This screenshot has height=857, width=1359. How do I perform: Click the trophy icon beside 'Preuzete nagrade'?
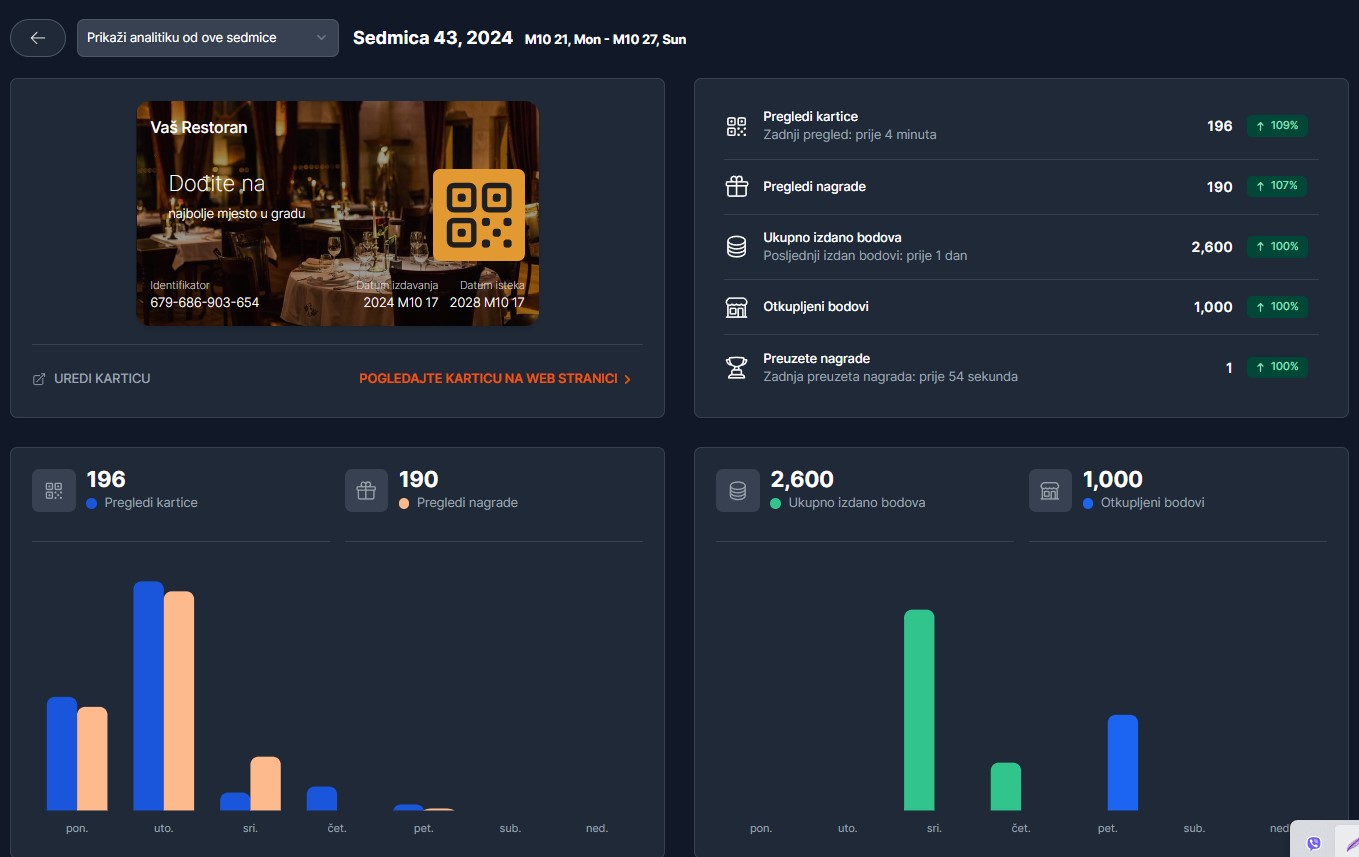736,367
